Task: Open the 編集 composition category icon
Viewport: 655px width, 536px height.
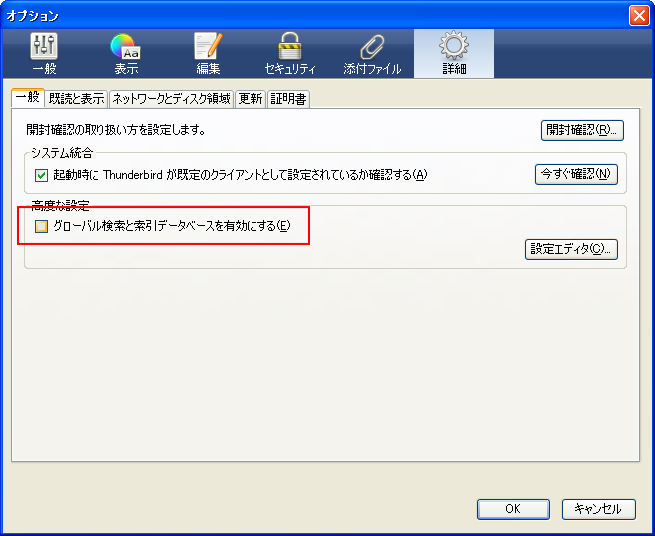Action: coord(208,53)
